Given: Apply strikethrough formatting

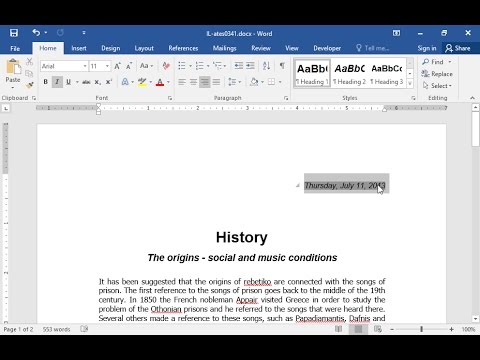Looking at the screenshot, I should [x=86, y=82].
